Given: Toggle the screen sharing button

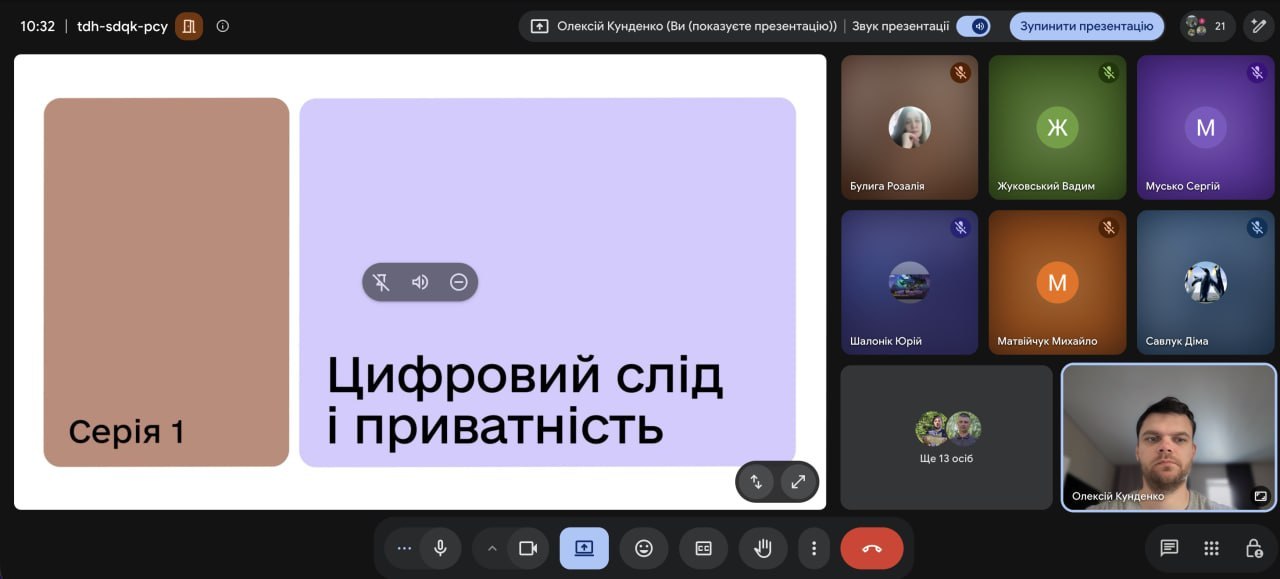Looking at the screenshot, I should [x=584, y=548].
